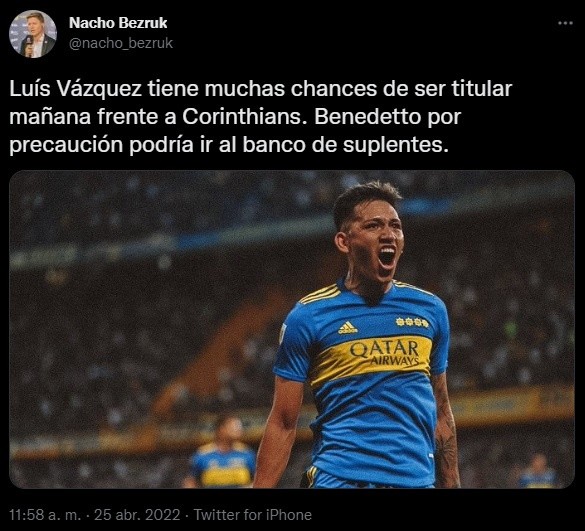The image size is (585, 531).
Task: Open the Boca player photo
Action: click(x=292, y=329)
